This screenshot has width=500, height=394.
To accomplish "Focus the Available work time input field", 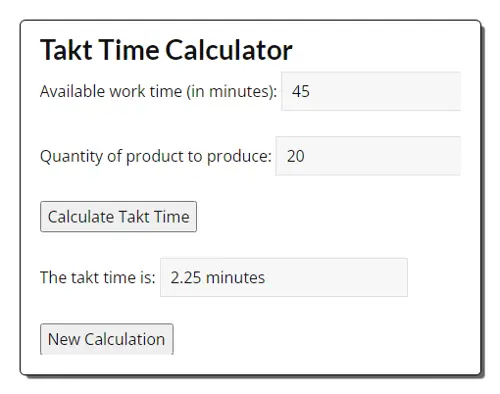I will click(371, 91).
